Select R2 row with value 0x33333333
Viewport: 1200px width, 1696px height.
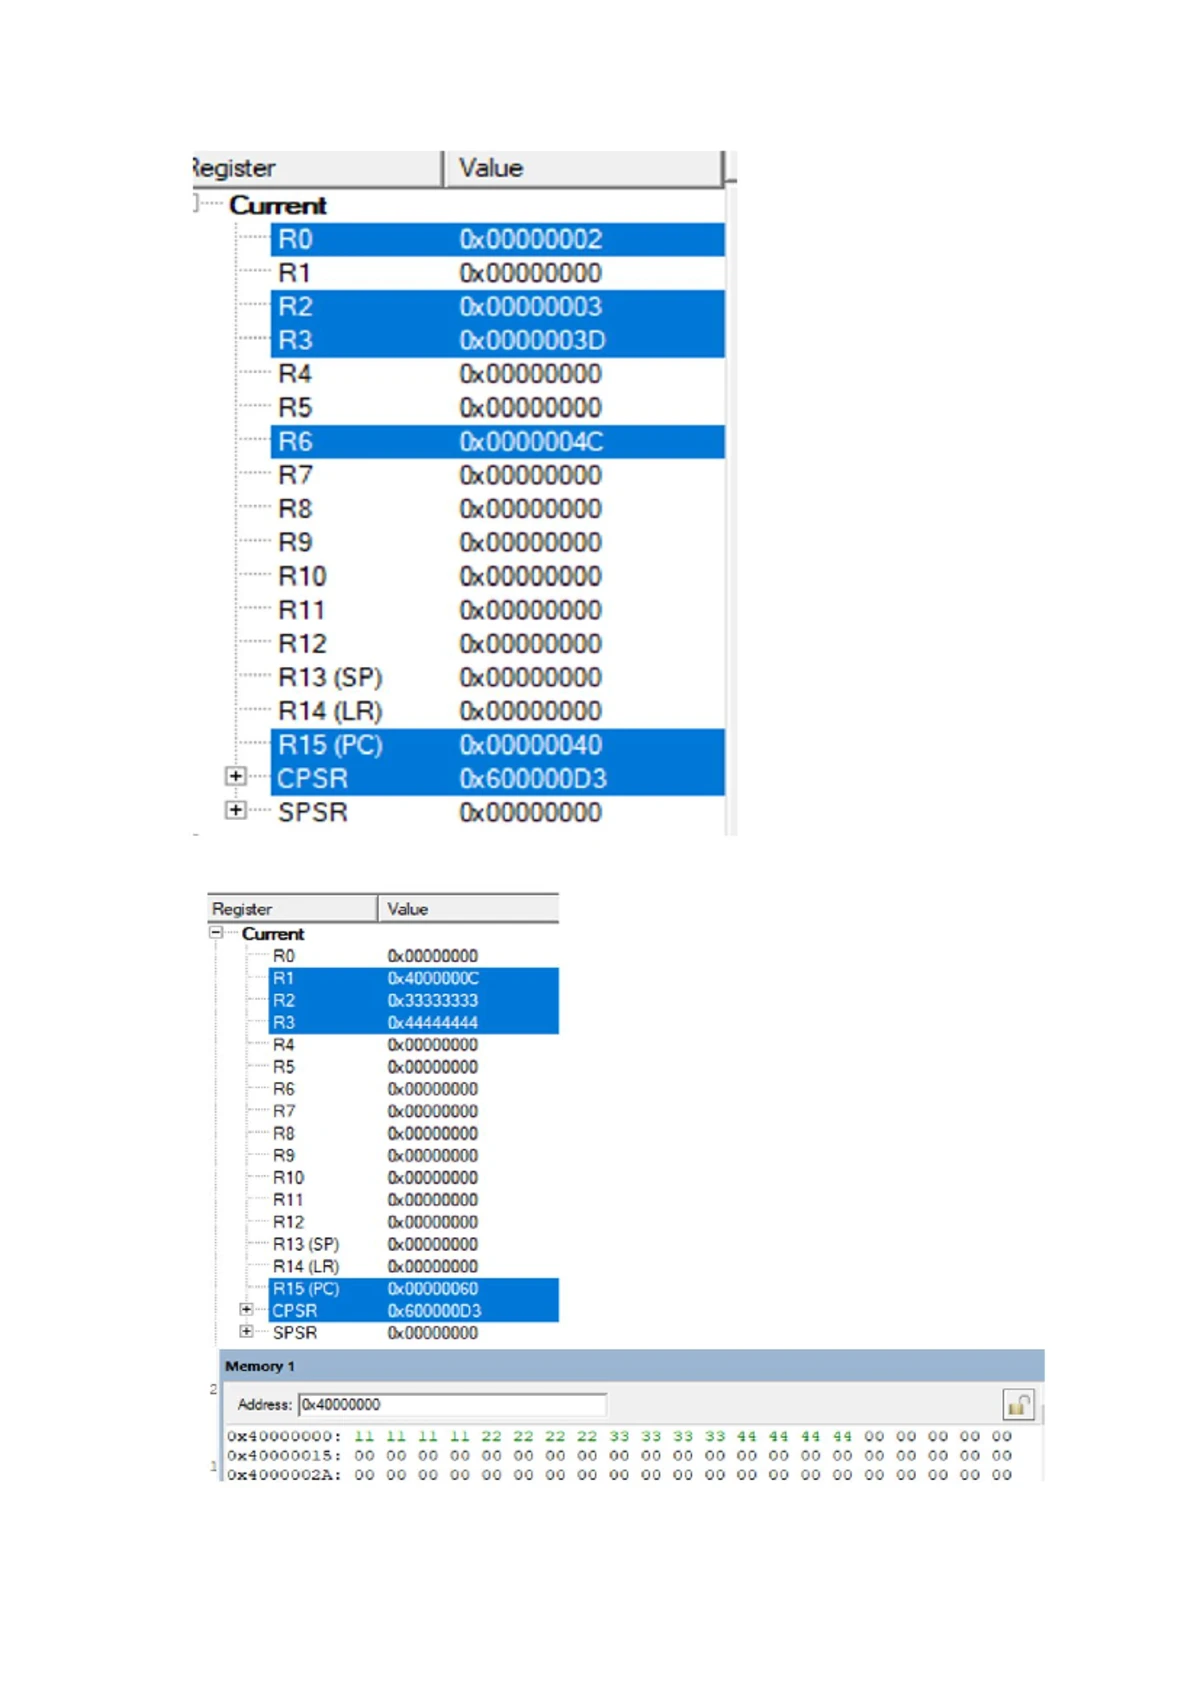[414, 1000]
